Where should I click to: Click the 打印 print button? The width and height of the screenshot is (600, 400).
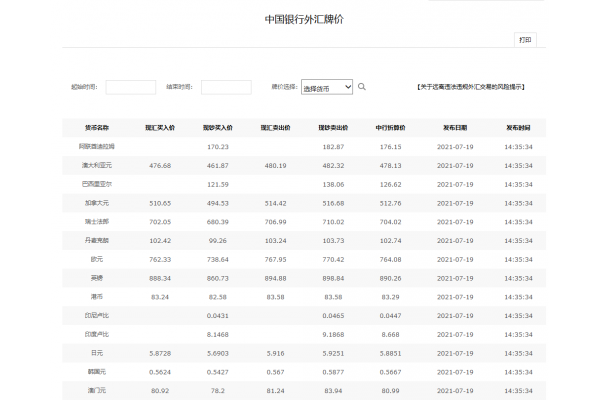click(x=525, y=40)
